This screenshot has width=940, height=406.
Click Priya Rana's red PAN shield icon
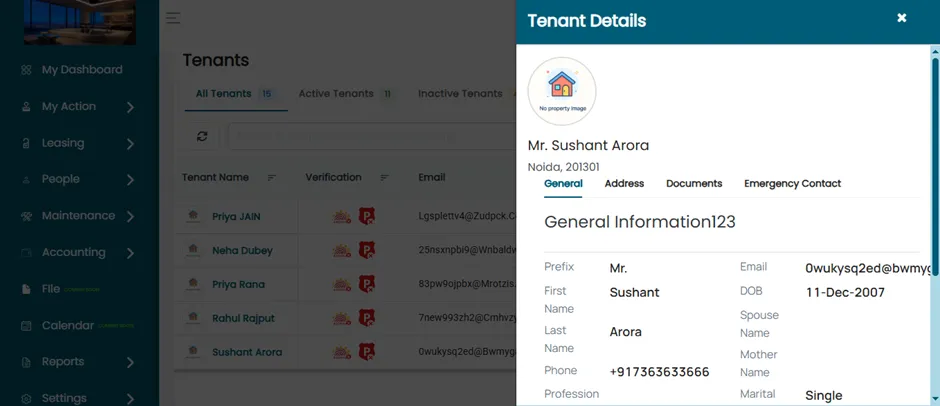click(367, 284)
